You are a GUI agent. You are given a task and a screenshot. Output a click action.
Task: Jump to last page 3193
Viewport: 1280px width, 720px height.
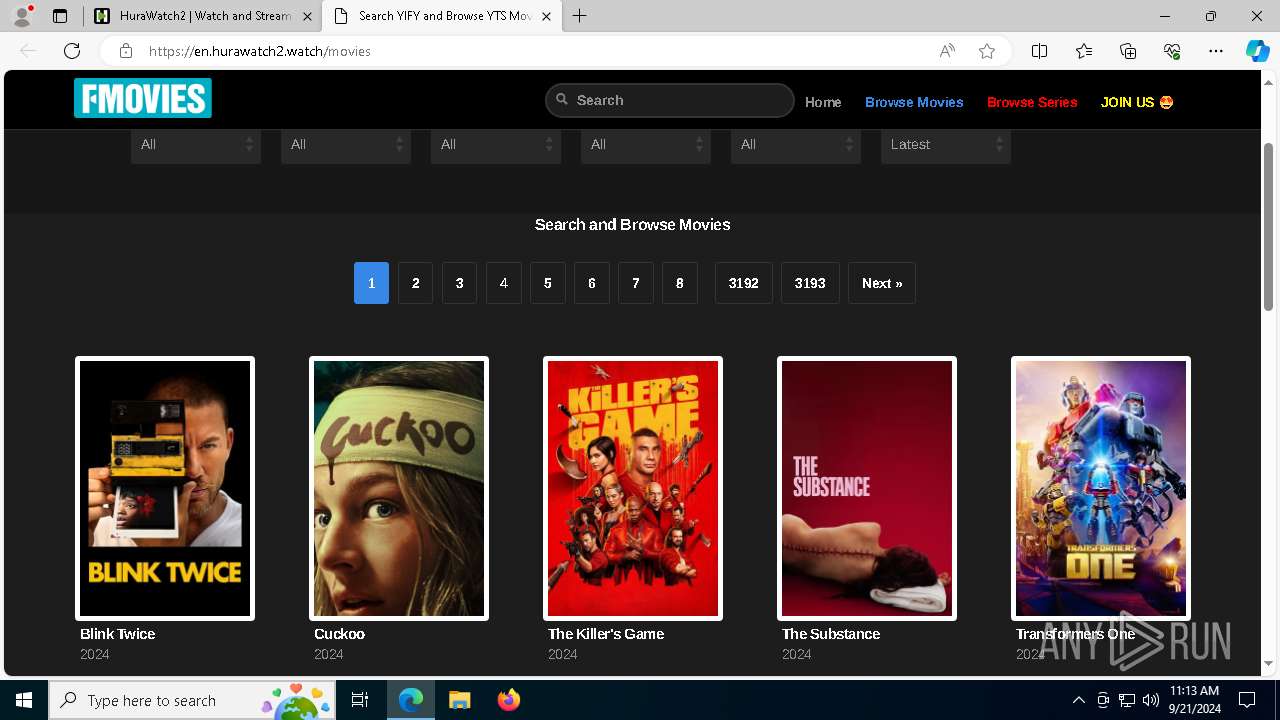coord(810,283)
